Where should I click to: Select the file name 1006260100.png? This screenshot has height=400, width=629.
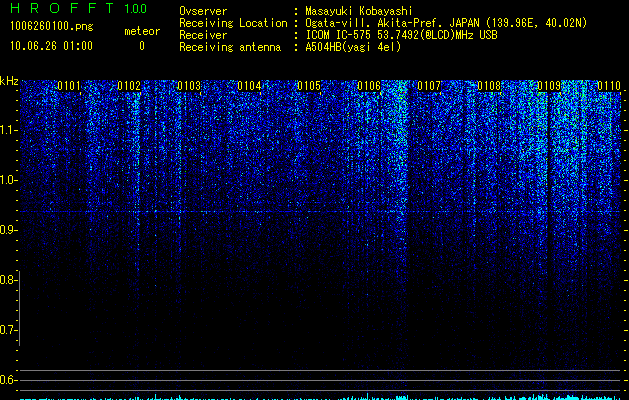(x=52, y=27)
